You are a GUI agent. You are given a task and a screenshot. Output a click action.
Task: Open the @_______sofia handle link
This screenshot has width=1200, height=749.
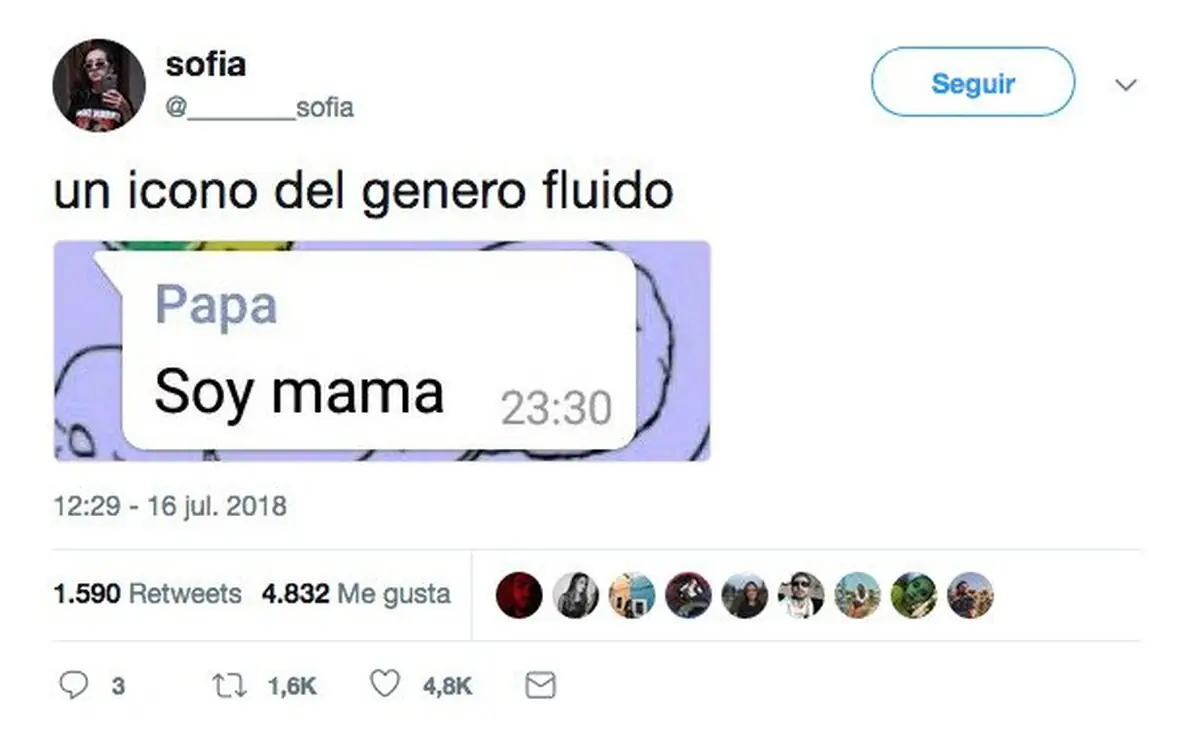(260, 107)
